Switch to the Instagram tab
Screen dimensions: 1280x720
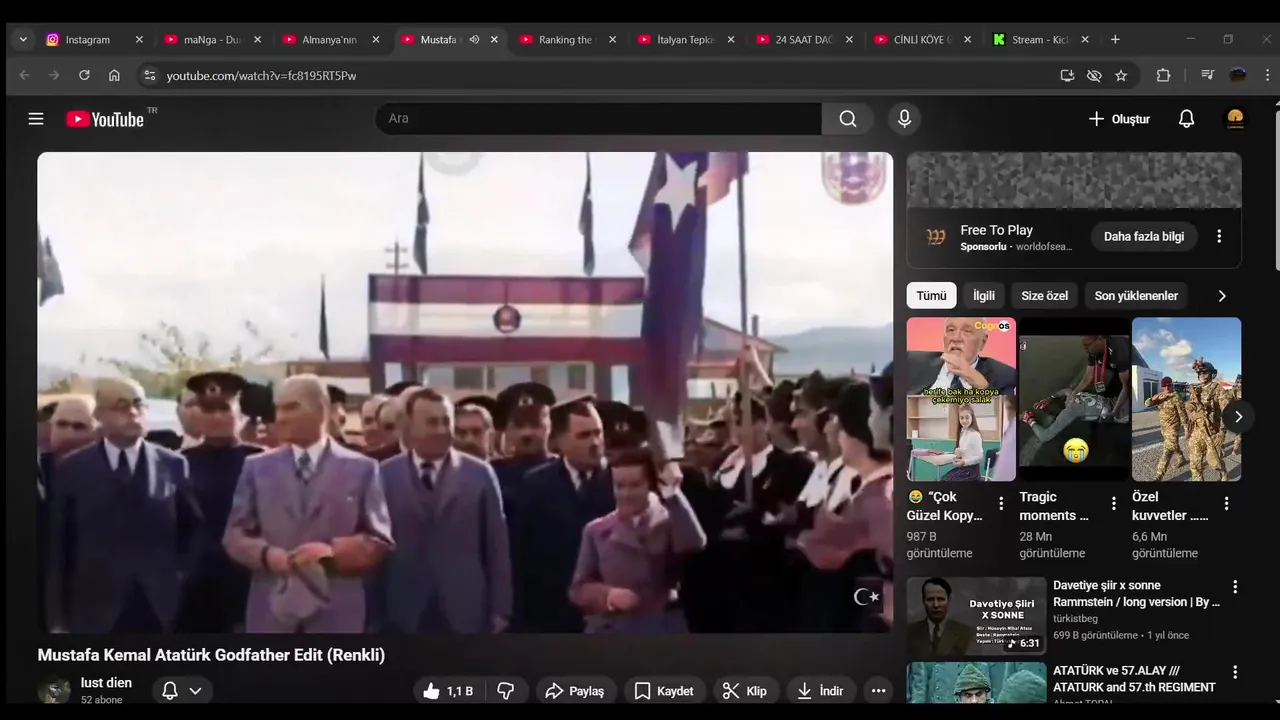point(95,40)
